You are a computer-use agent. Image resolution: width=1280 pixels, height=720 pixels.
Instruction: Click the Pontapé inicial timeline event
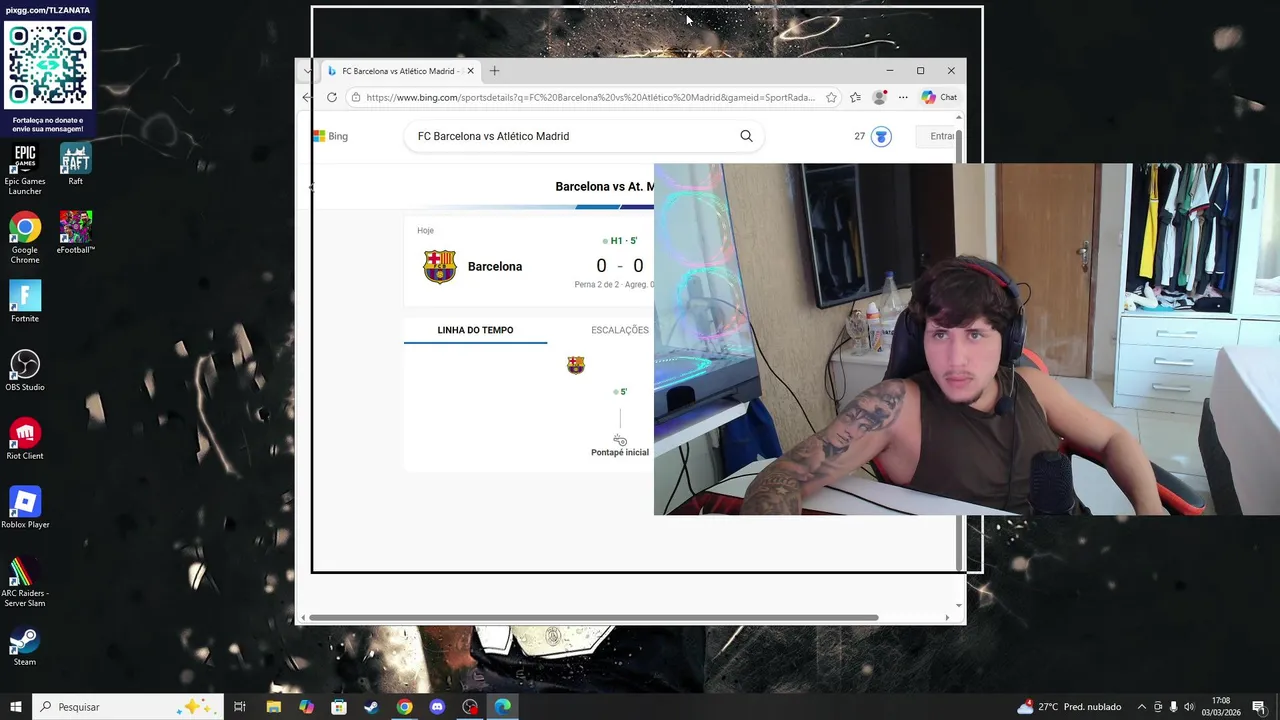click(620, 446)
